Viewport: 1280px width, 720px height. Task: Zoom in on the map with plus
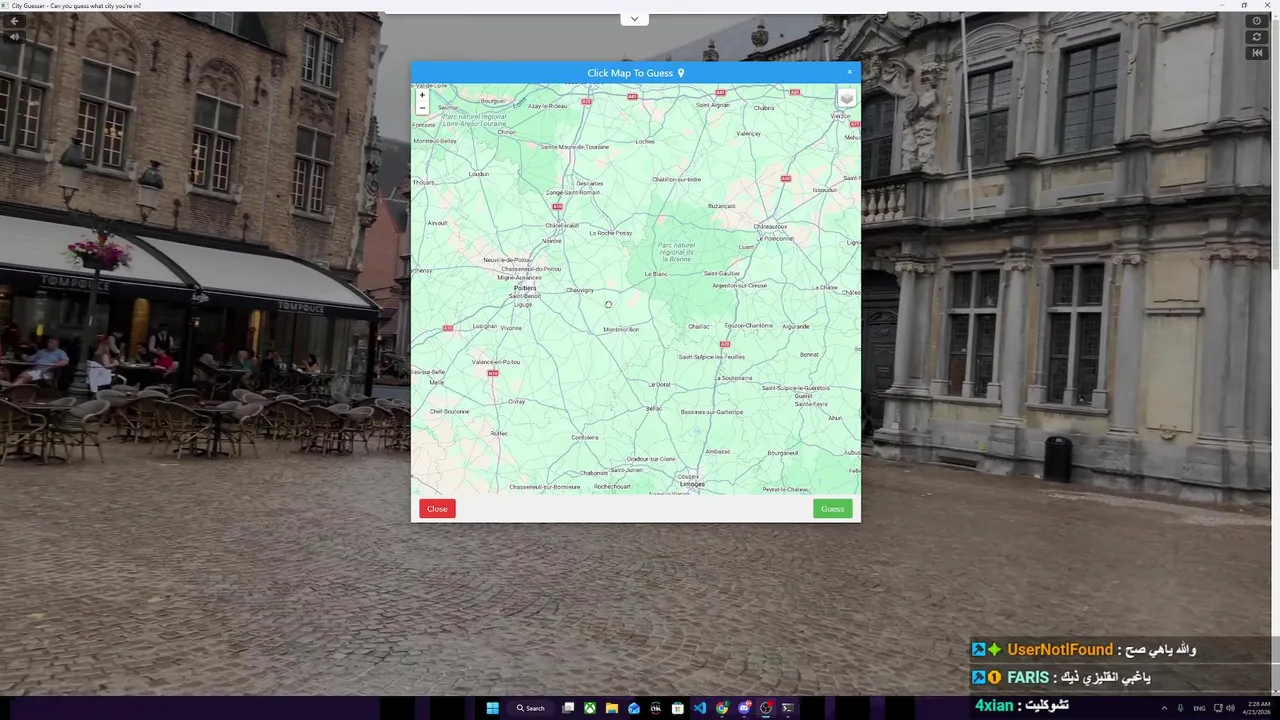tap(422, 96)
